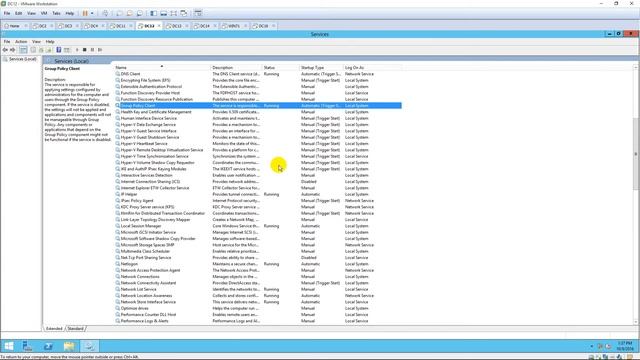Open File Explorer from the taskbar

tap(69, 347)
